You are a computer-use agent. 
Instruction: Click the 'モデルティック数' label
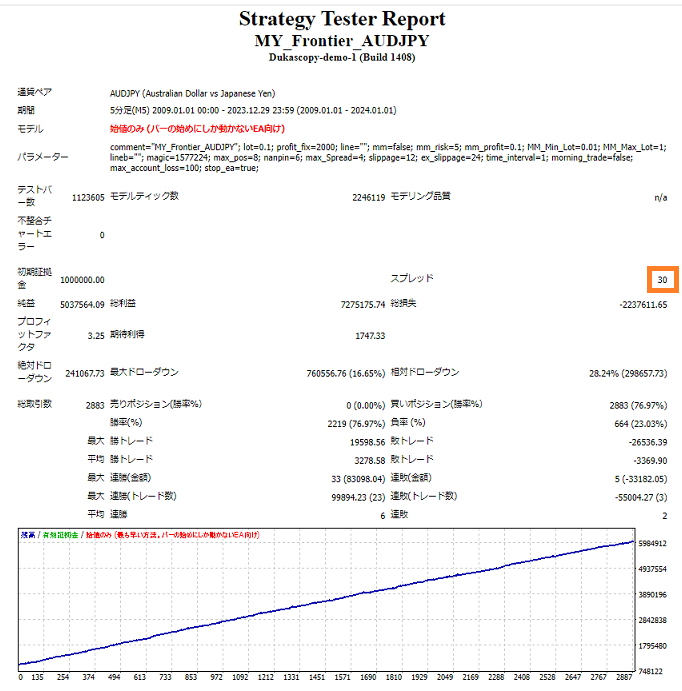[x=144, y=196]
